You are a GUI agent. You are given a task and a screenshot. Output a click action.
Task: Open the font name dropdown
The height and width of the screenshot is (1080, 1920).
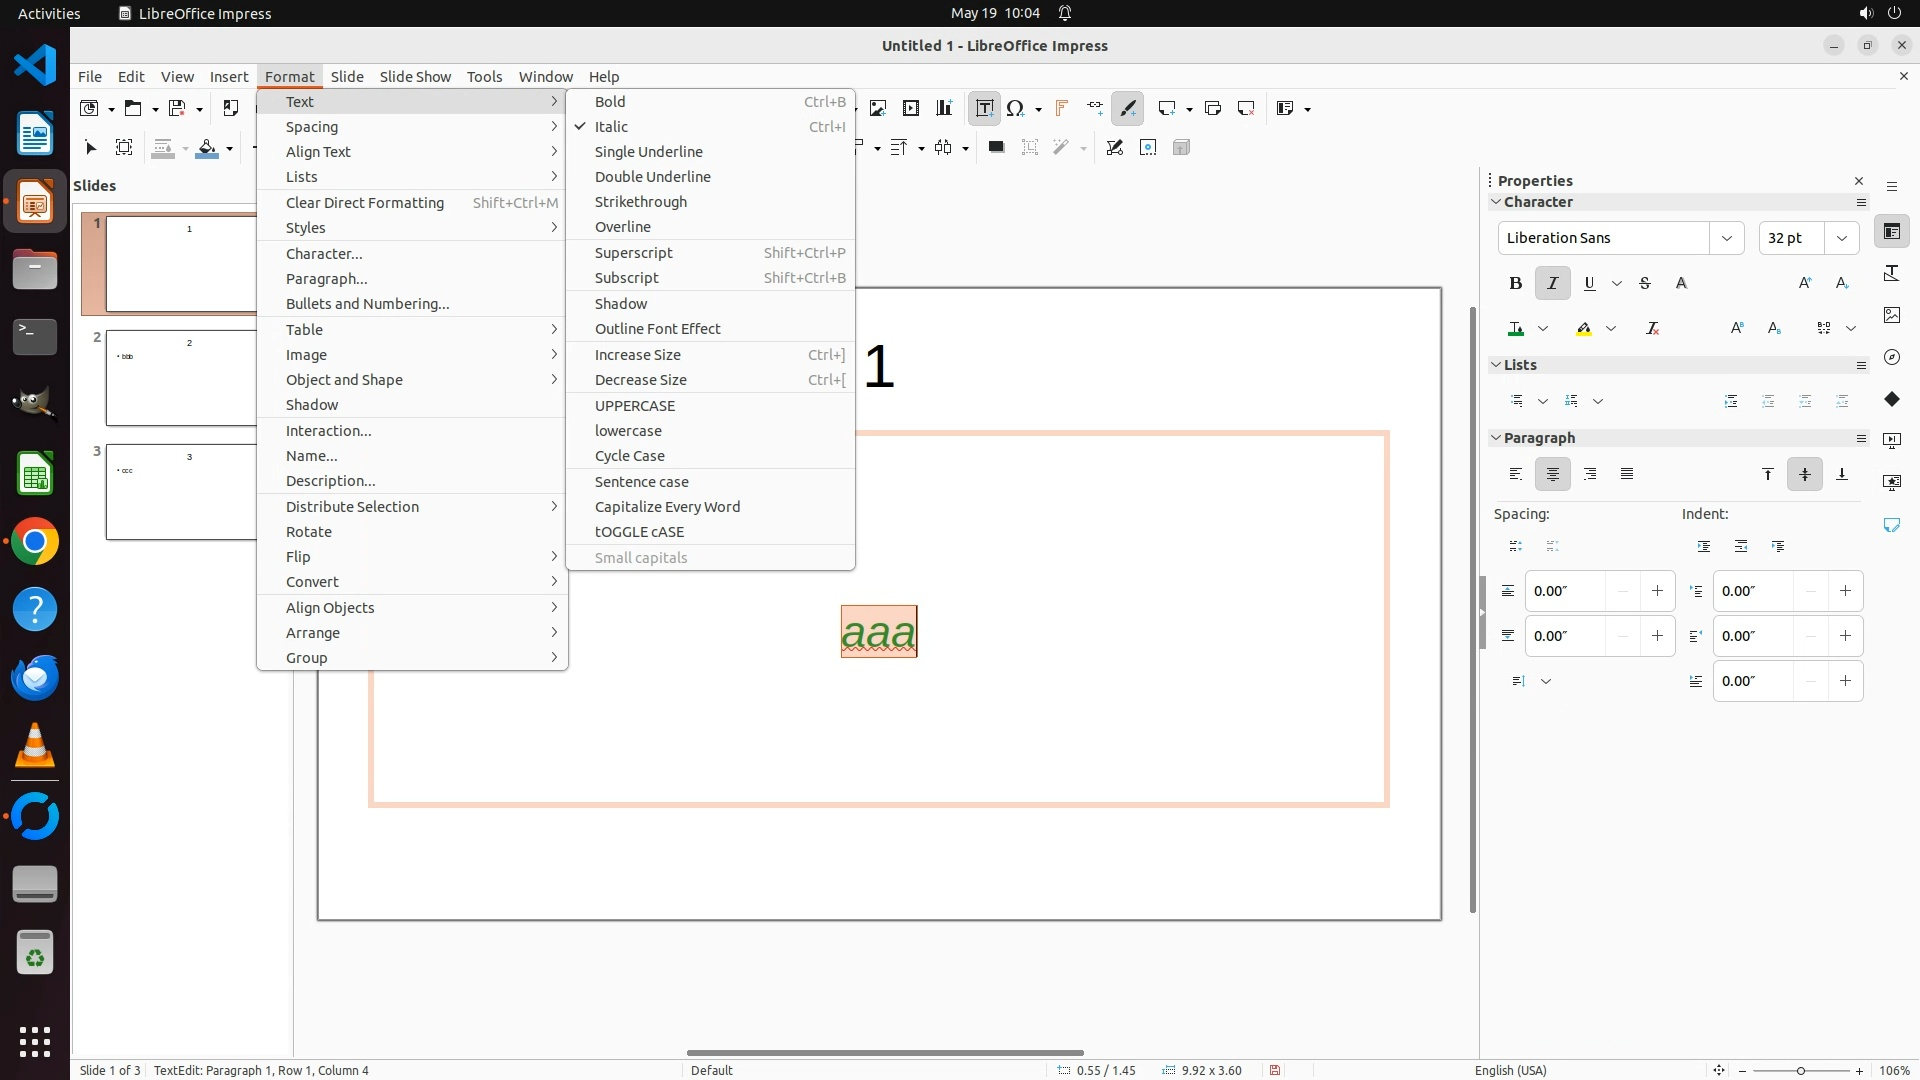point(1726,238)
